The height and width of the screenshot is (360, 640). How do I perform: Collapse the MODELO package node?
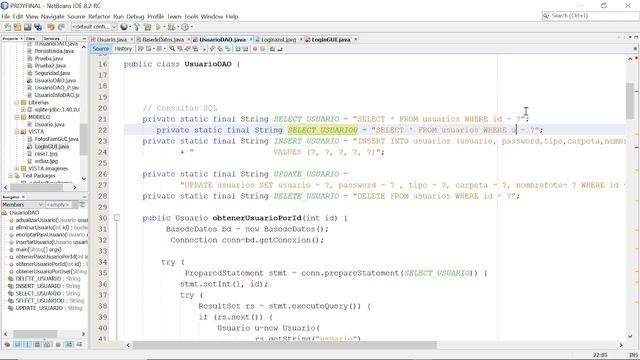tap(17, 117)
